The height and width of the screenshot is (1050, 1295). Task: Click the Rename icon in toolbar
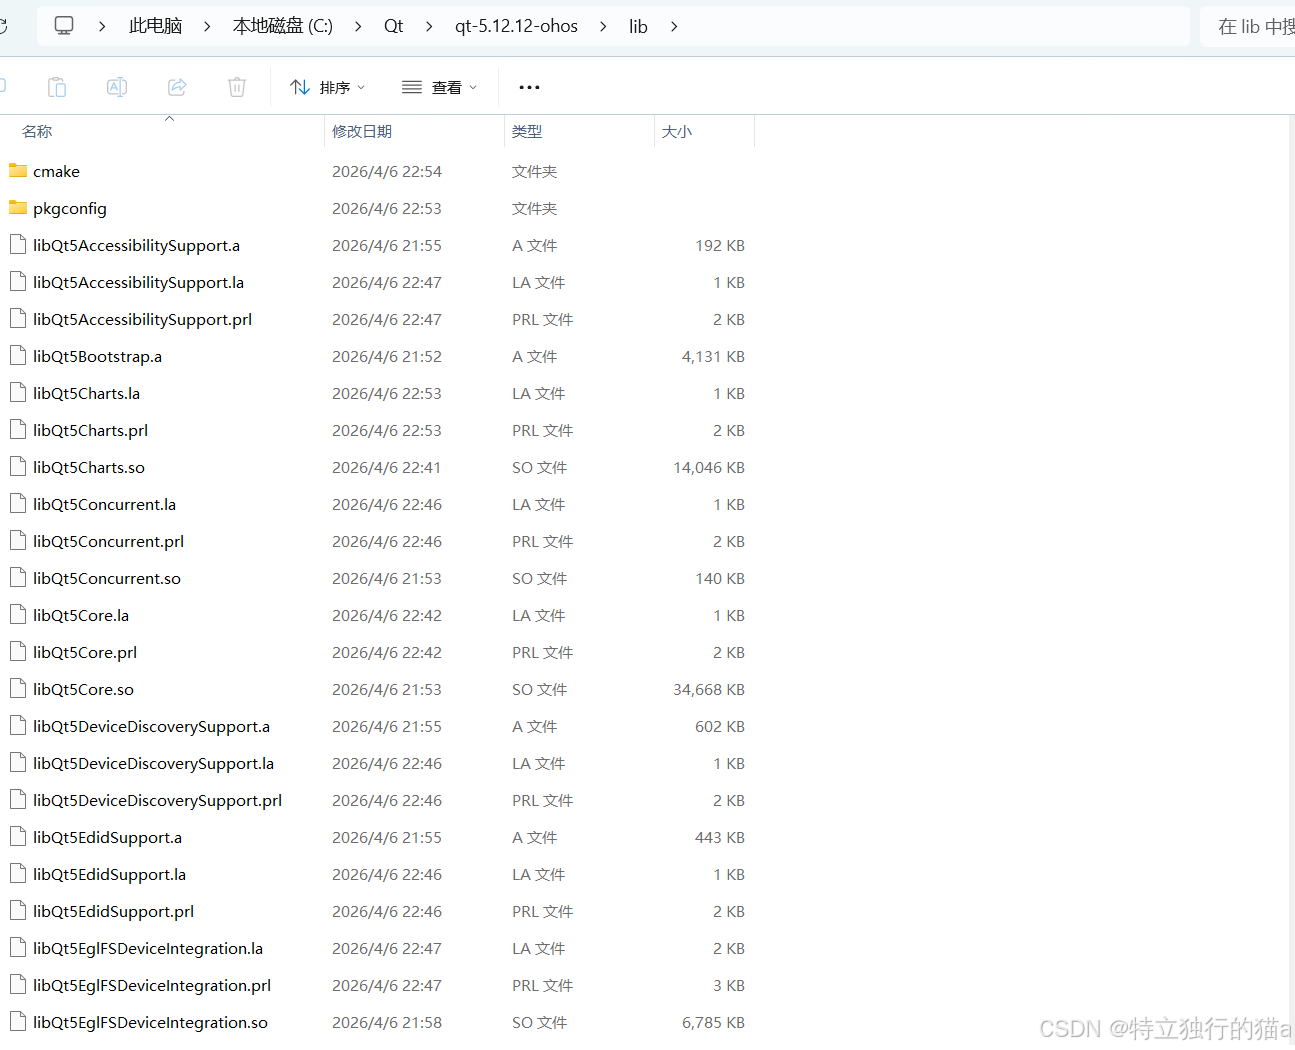click(117, 87)
